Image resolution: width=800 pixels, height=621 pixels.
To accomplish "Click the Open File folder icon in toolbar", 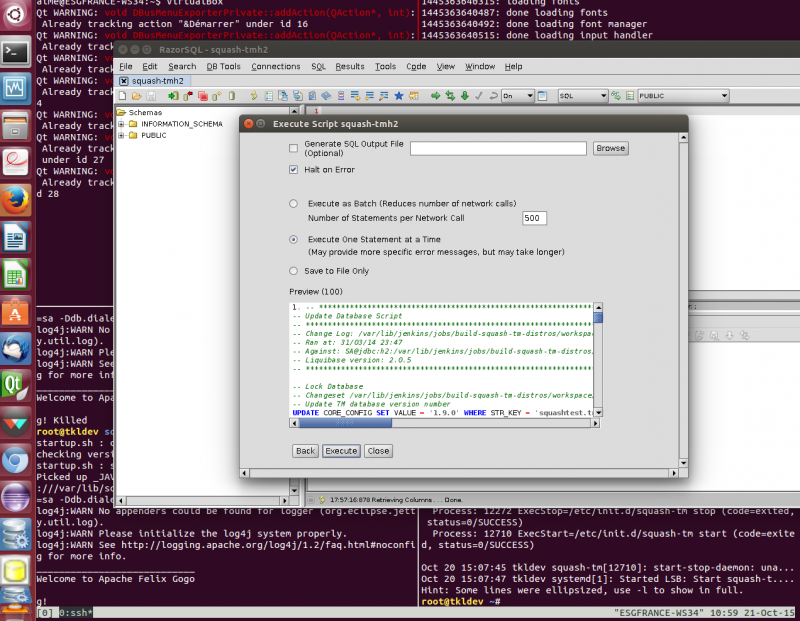I will click(136, 96).
